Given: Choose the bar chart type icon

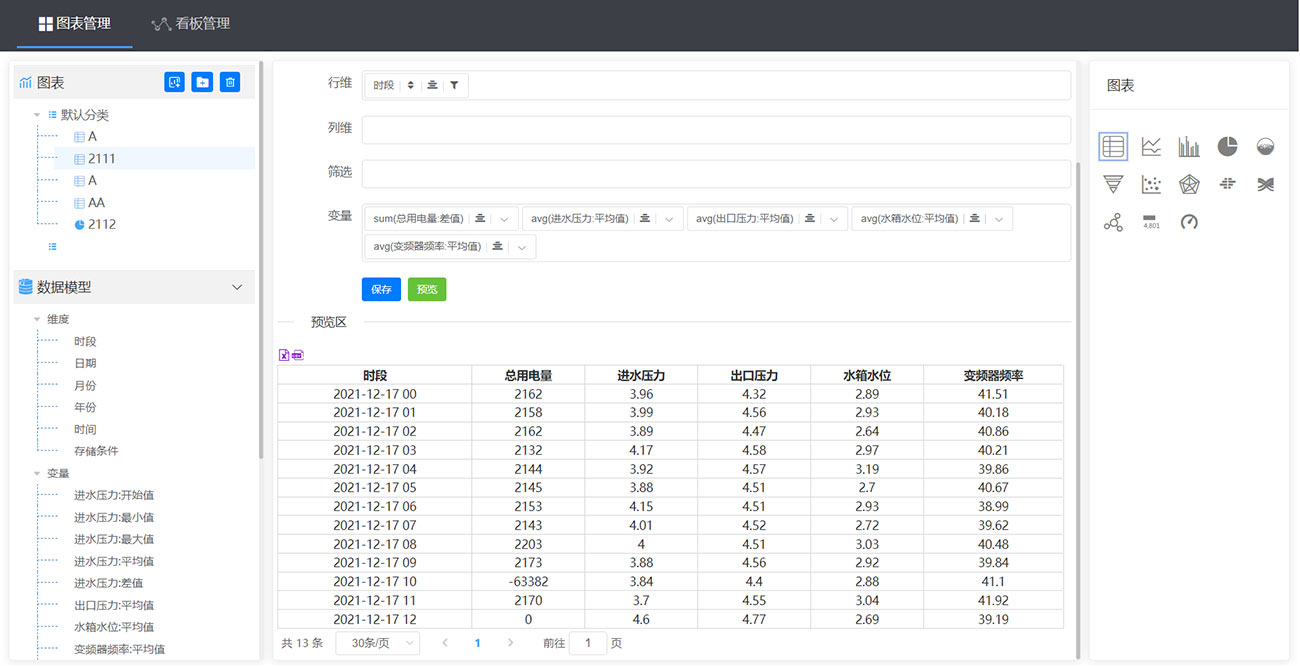Looking at the screenshot, I should (x=1189, y=147).
